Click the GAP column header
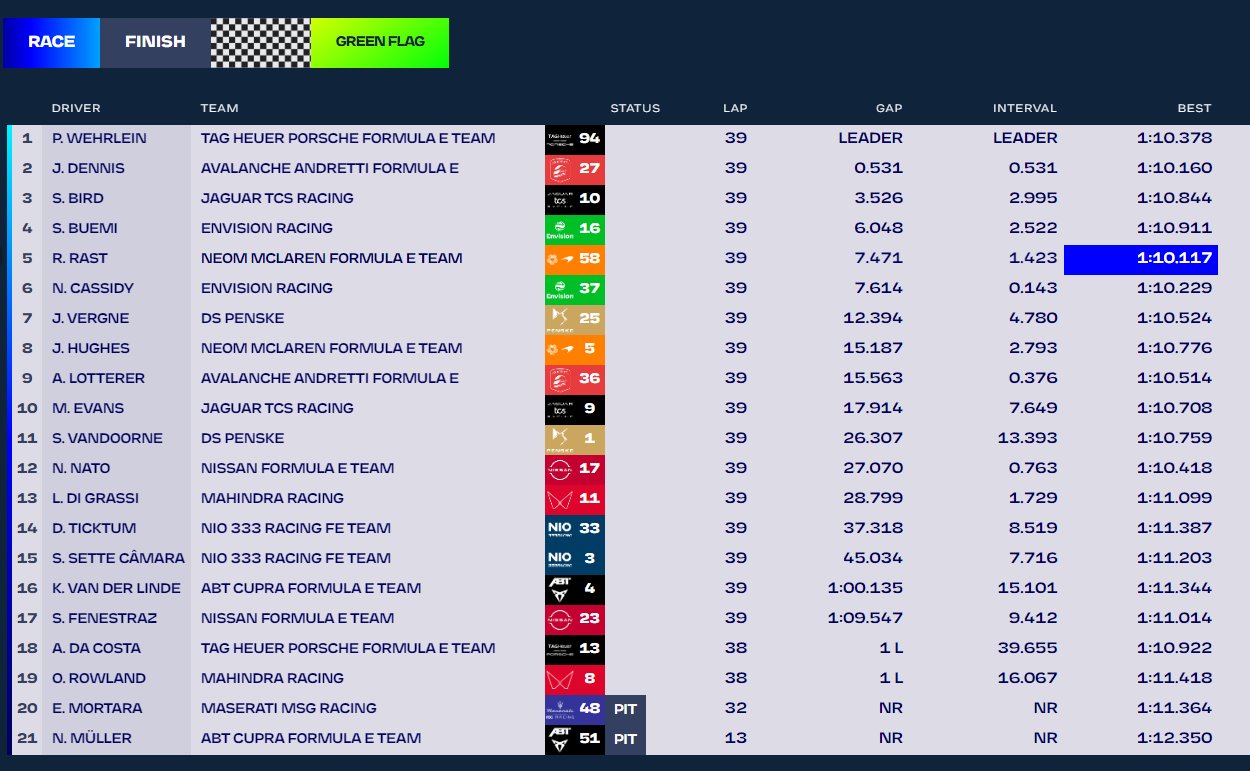Viewport: 1250px width, 771px height. click(x=889, y=108)
